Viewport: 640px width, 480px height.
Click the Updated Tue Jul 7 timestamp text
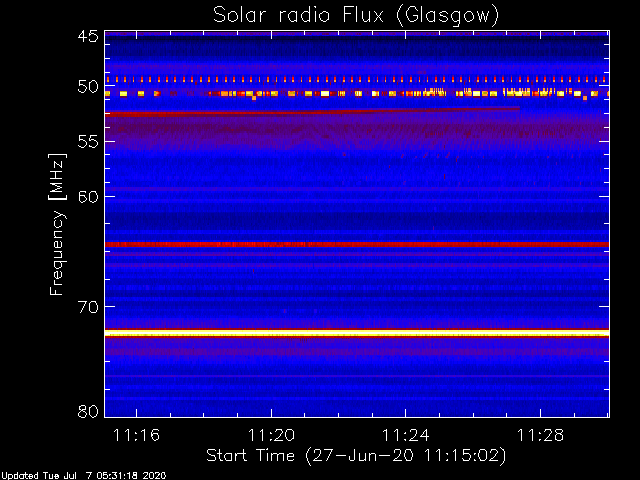pos(83,475)
